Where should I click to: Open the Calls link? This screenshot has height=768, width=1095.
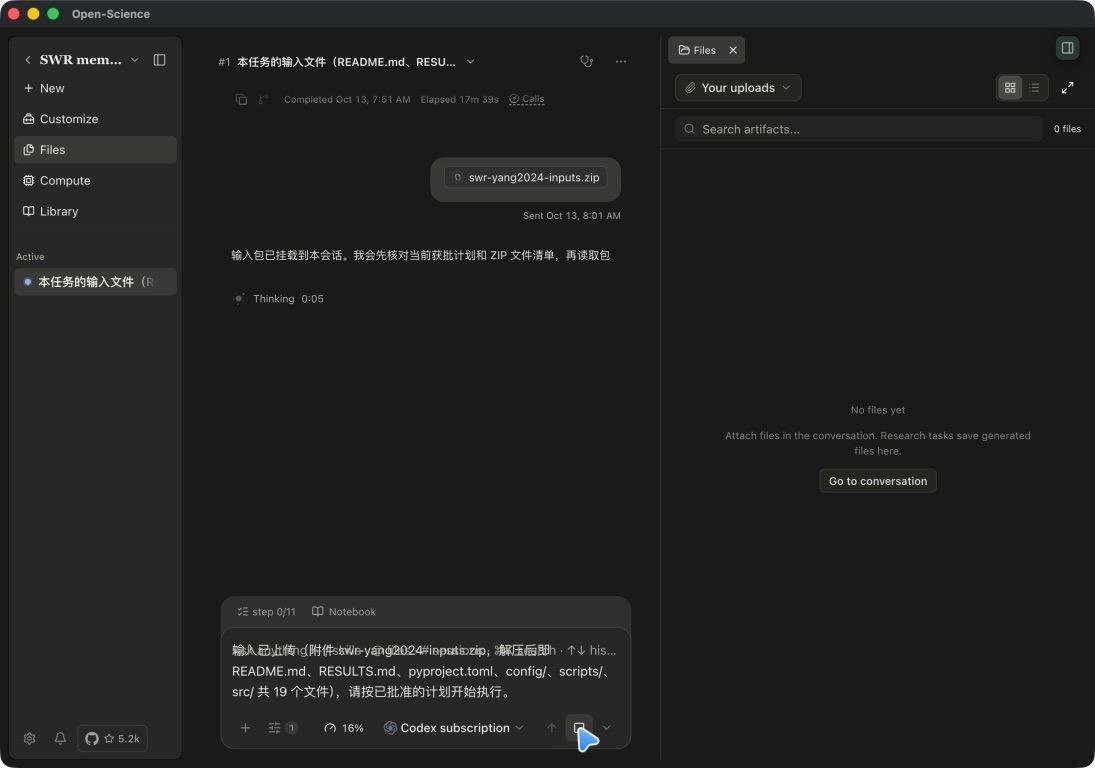pyautogui.click(x=527, y=99)
